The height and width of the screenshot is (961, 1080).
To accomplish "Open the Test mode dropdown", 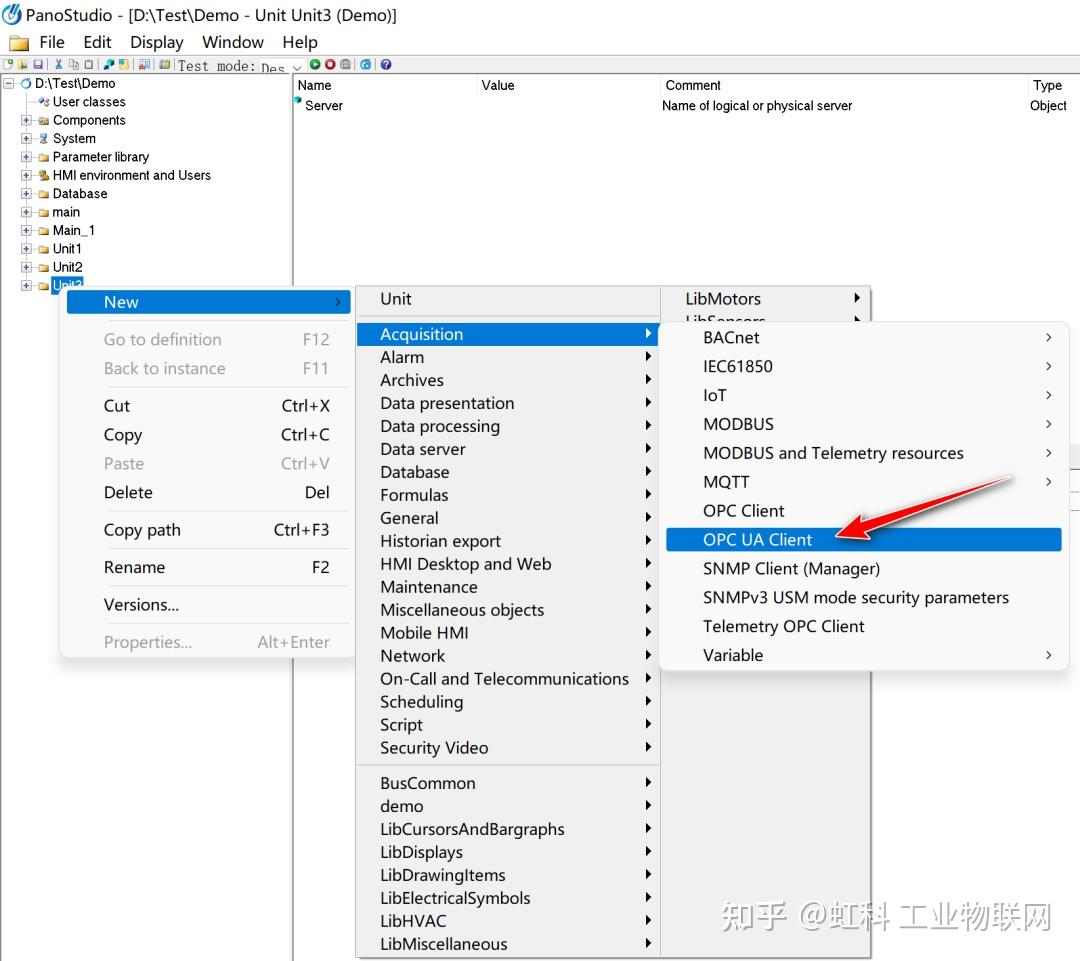I will pyautogui.click(x=296, y=68).
